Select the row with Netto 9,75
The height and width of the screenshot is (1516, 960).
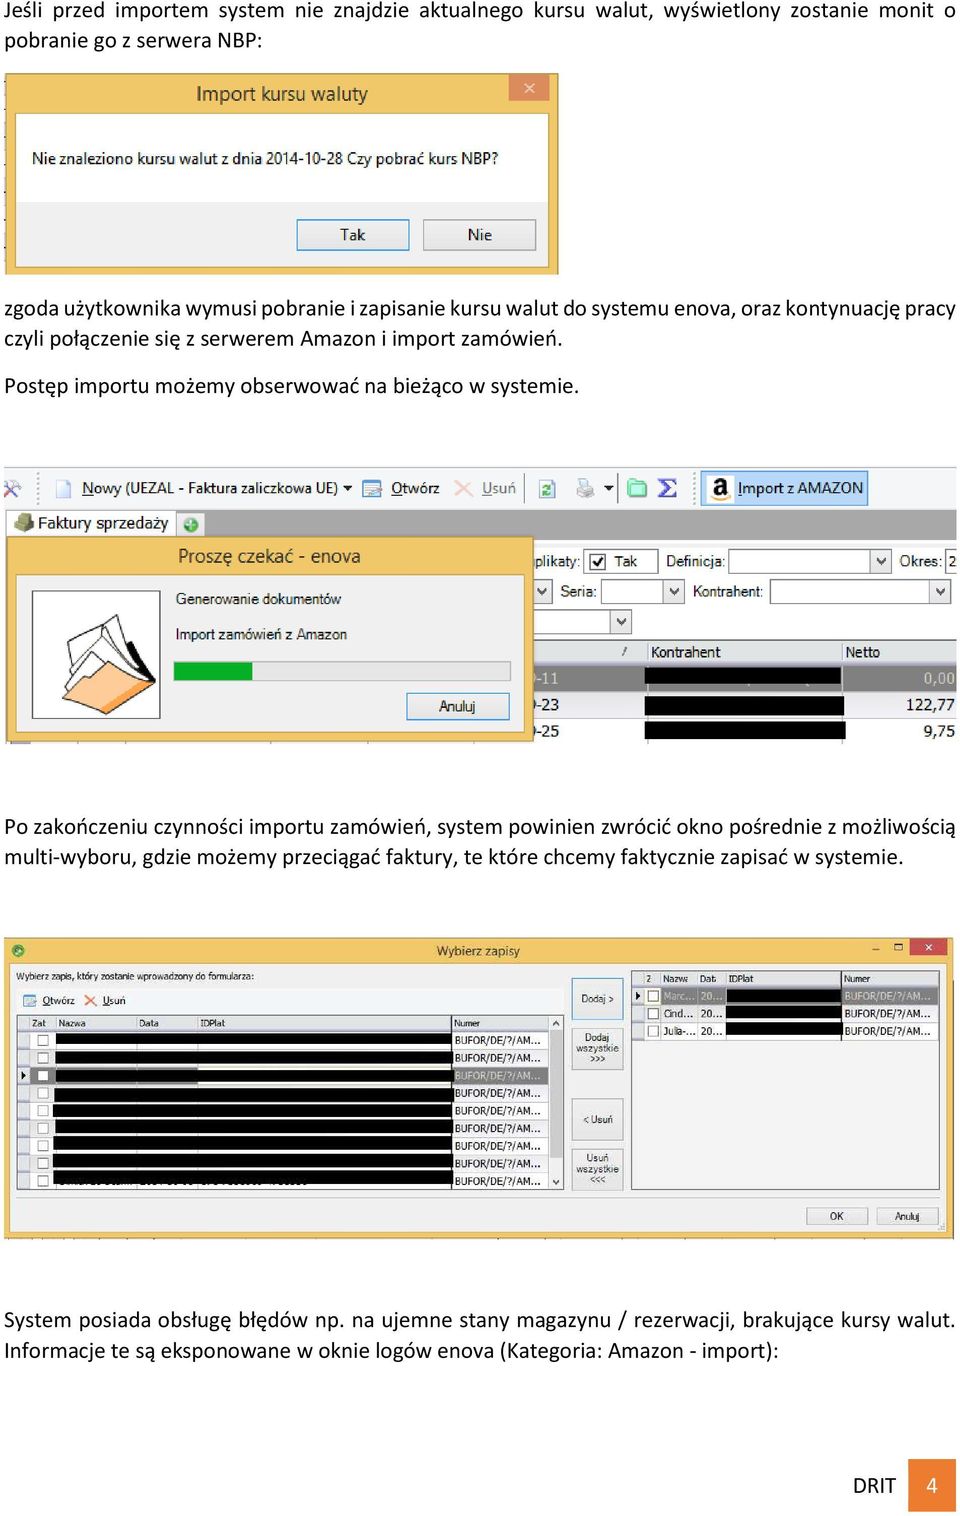tap(744, 731)
